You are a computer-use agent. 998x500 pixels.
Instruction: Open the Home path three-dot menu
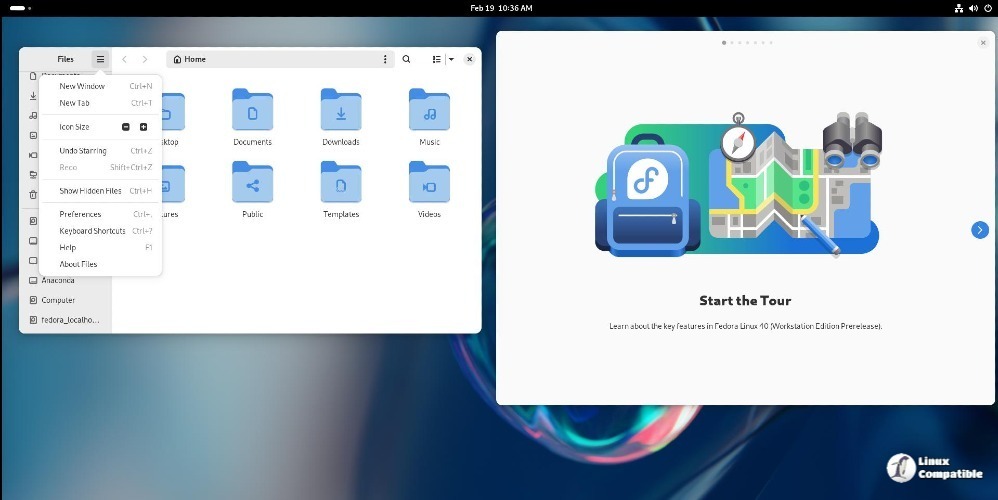[385, 59]
